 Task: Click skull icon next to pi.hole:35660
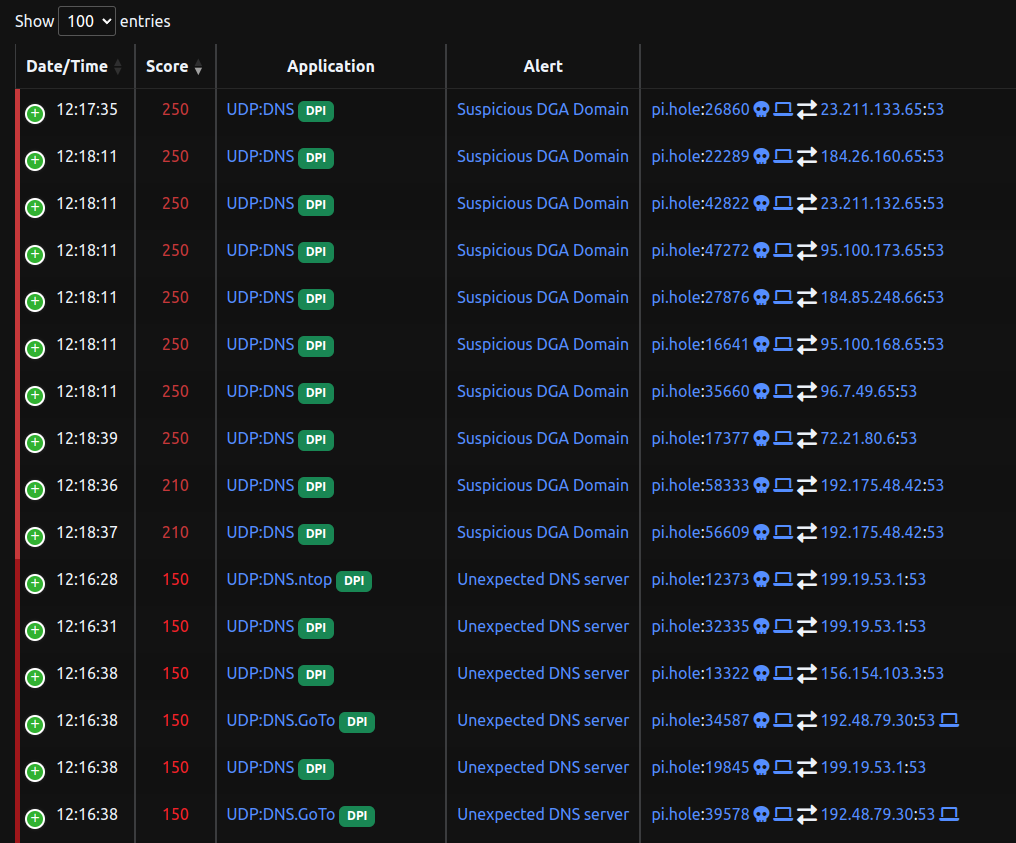coord(761,391)
